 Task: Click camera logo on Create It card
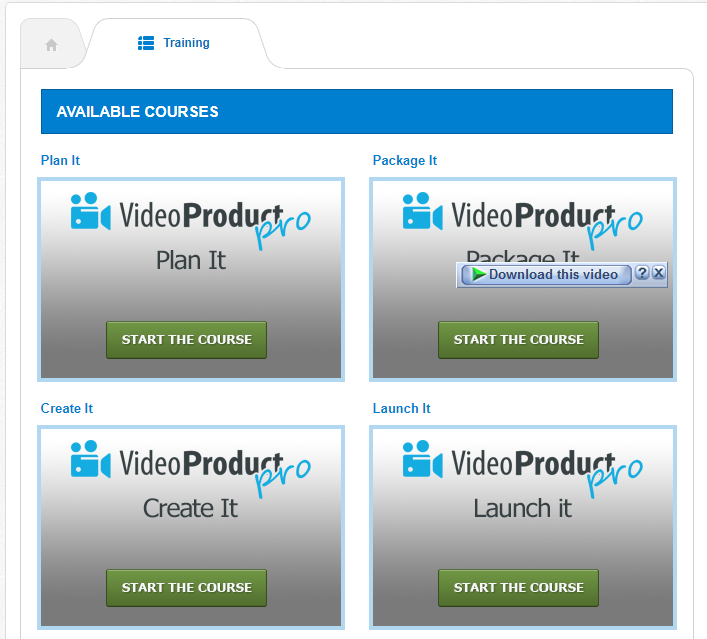click(91, 459)
